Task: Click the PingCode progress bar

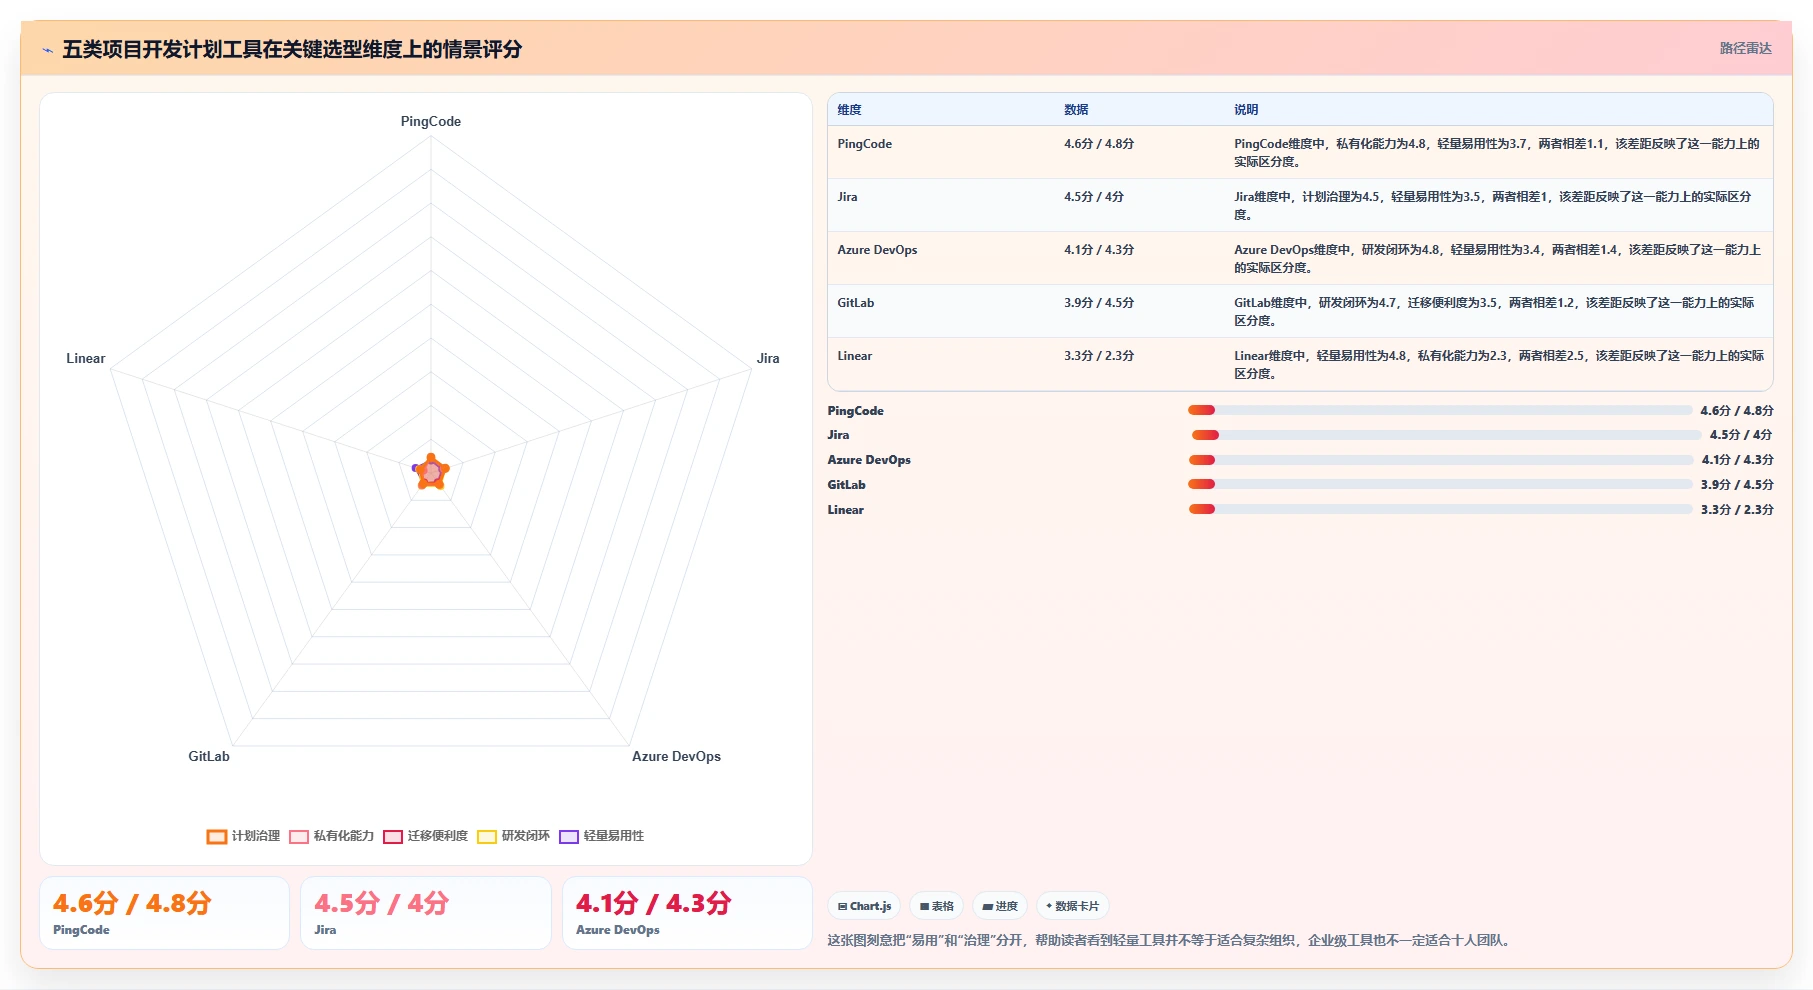Action: 1439,410
